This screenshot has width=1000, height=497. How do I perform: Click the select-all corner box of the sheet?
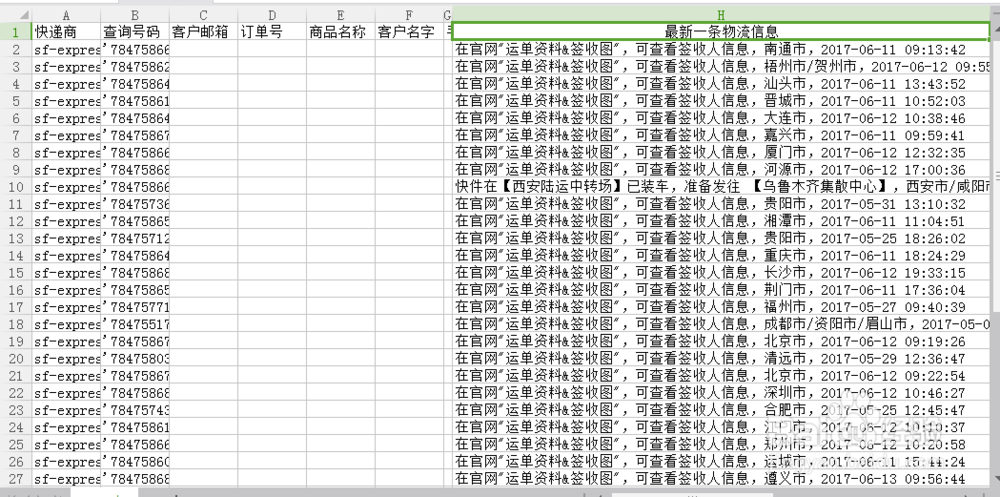click(x=16, y=15)
